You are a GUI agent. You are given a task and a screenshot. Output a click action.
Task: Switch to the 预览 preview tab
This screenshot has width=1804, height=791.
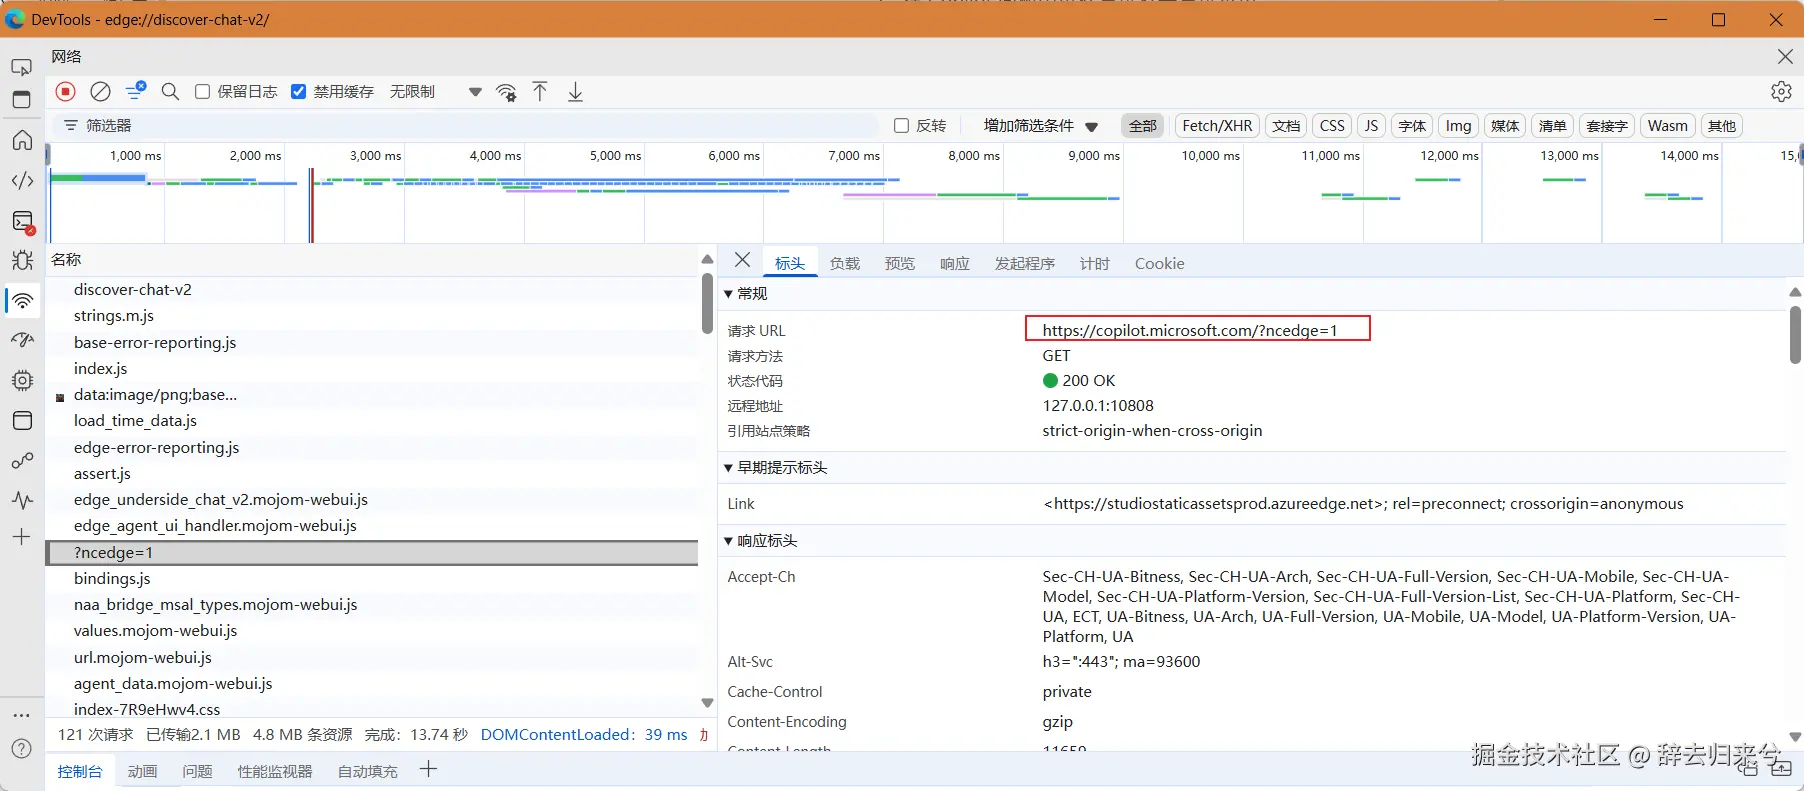(900, 263)
